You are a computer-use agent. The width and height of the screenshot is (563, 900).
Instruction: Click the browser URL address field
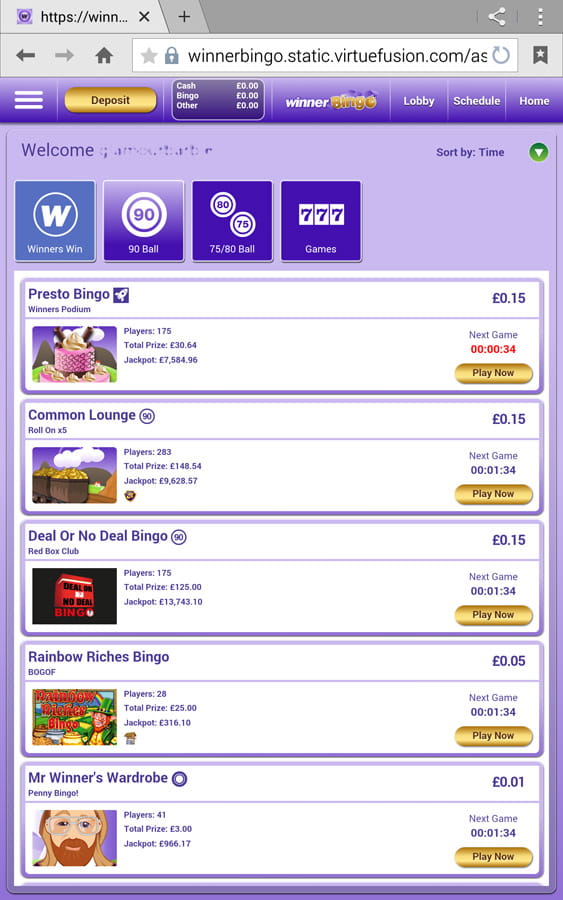pyautogui.click(x=325, y=55)
